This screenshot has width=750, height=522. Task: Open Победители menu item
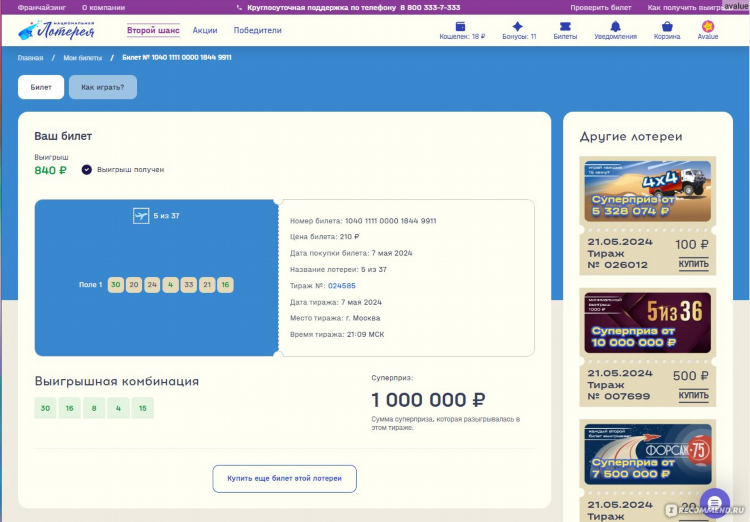click(x=257, y=30)
